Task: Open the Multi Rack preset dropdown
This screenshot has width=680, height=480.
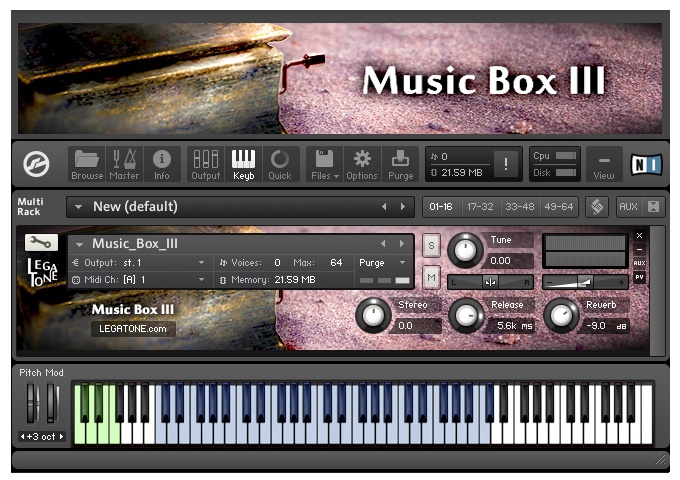Action: [x=78, y=207]
